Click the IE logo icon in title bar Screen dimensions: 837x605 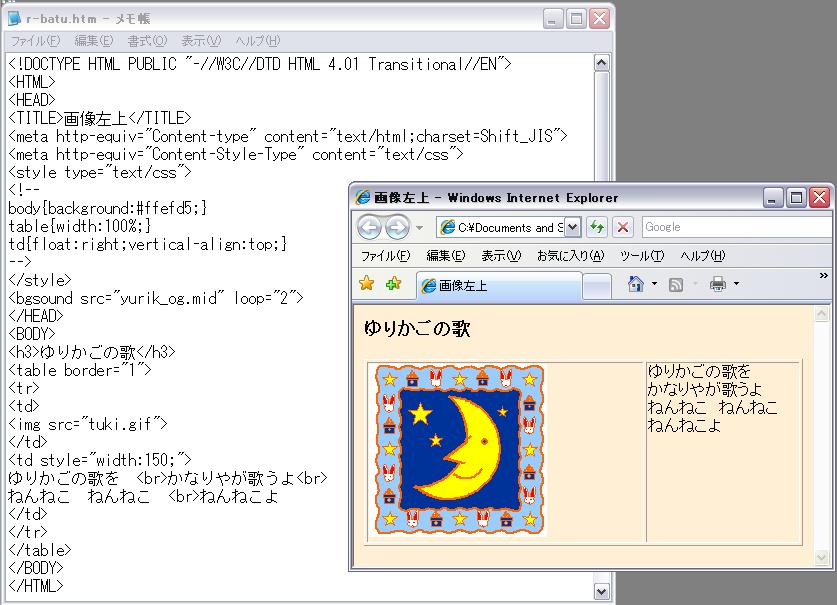362,197
